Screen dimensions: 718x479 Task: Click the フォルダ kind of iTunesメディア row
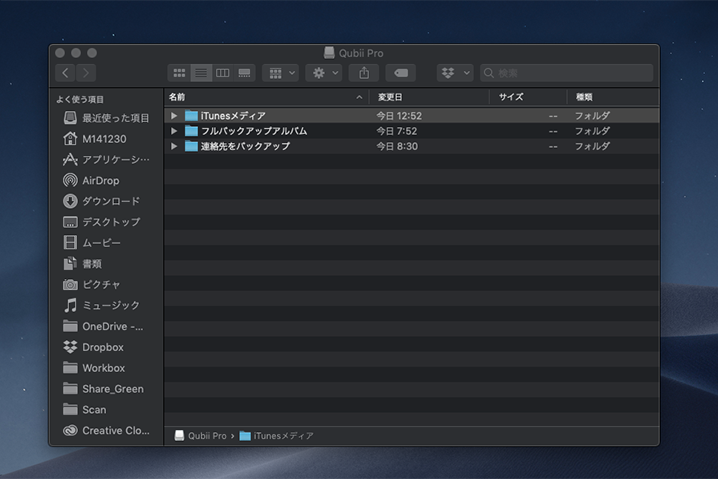coord(592,116)
